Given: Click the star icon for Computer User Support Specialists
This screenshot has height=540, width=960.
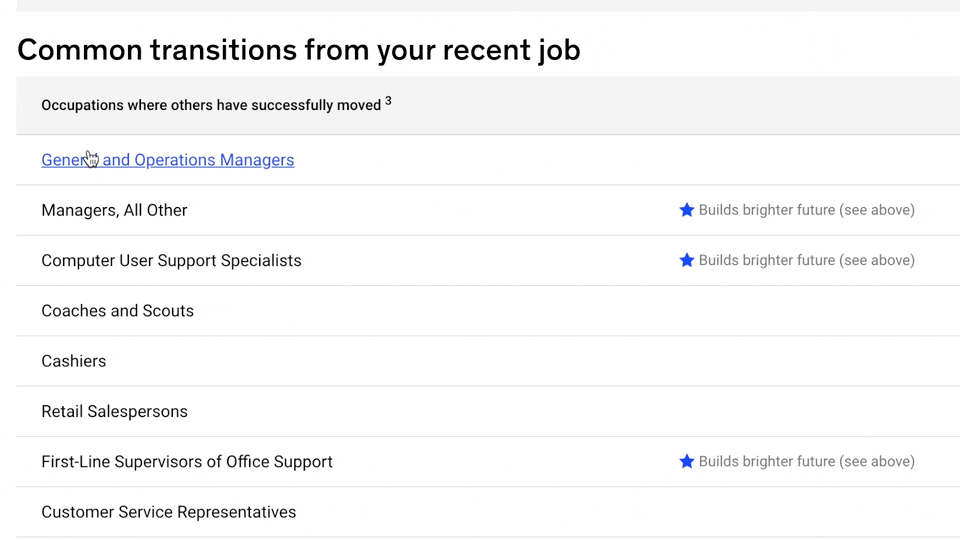Looking at the screenshot, I should [687, 260].
